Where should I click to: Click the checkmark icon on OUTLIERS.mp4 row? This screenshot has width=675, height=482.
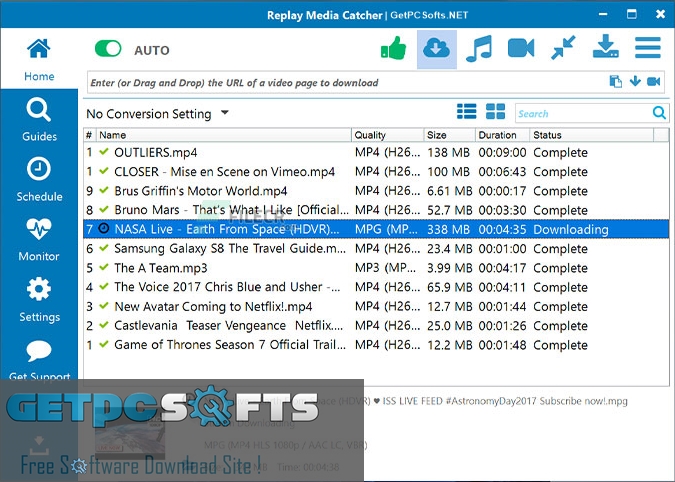click(104, 151)
